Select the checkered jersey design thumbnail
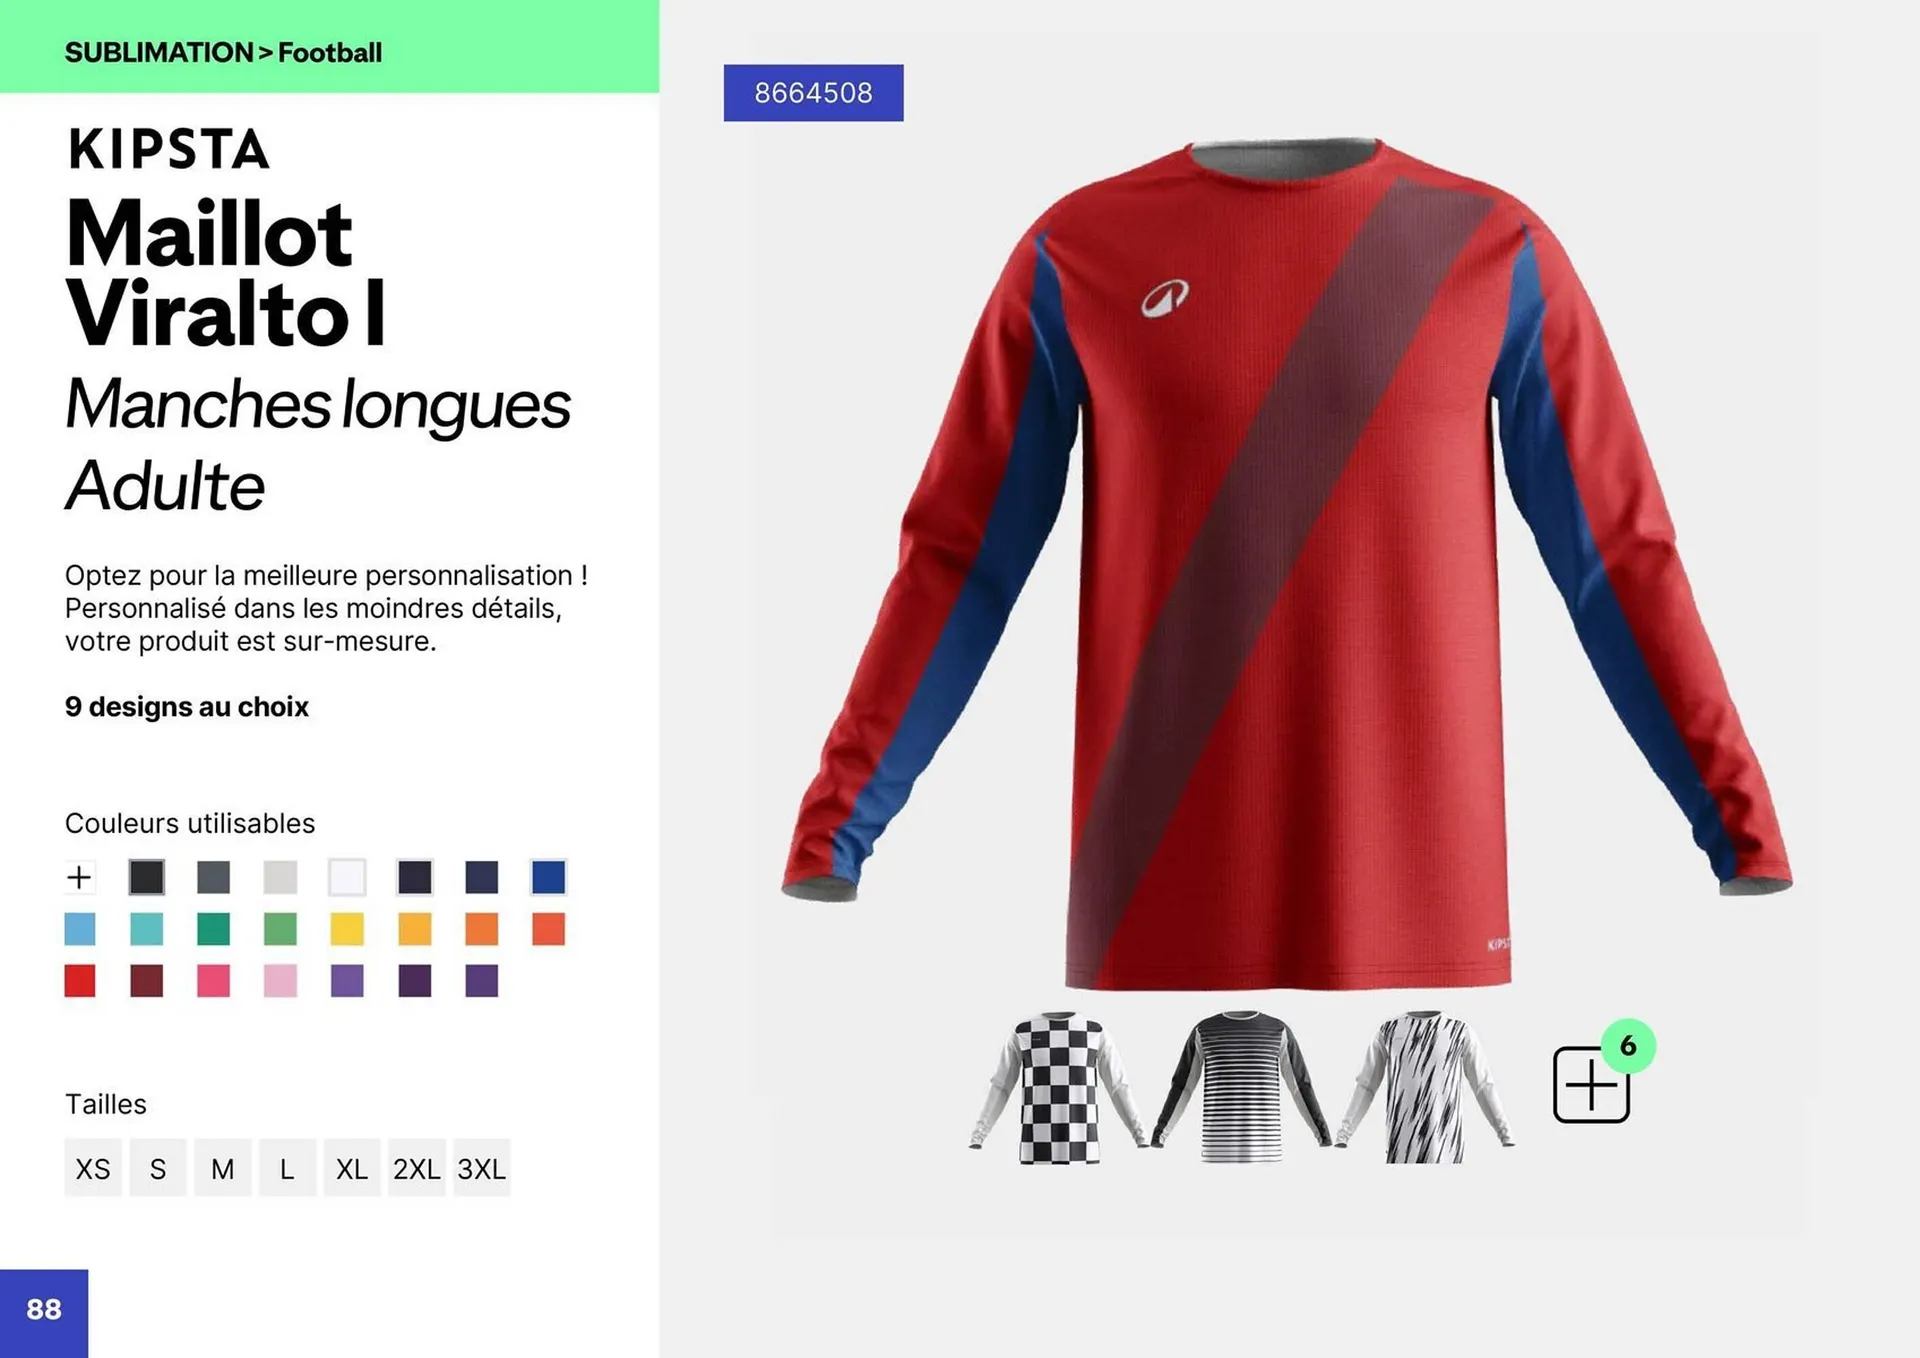This screenshot has height=1358, width=1920. (1059, 1087)
